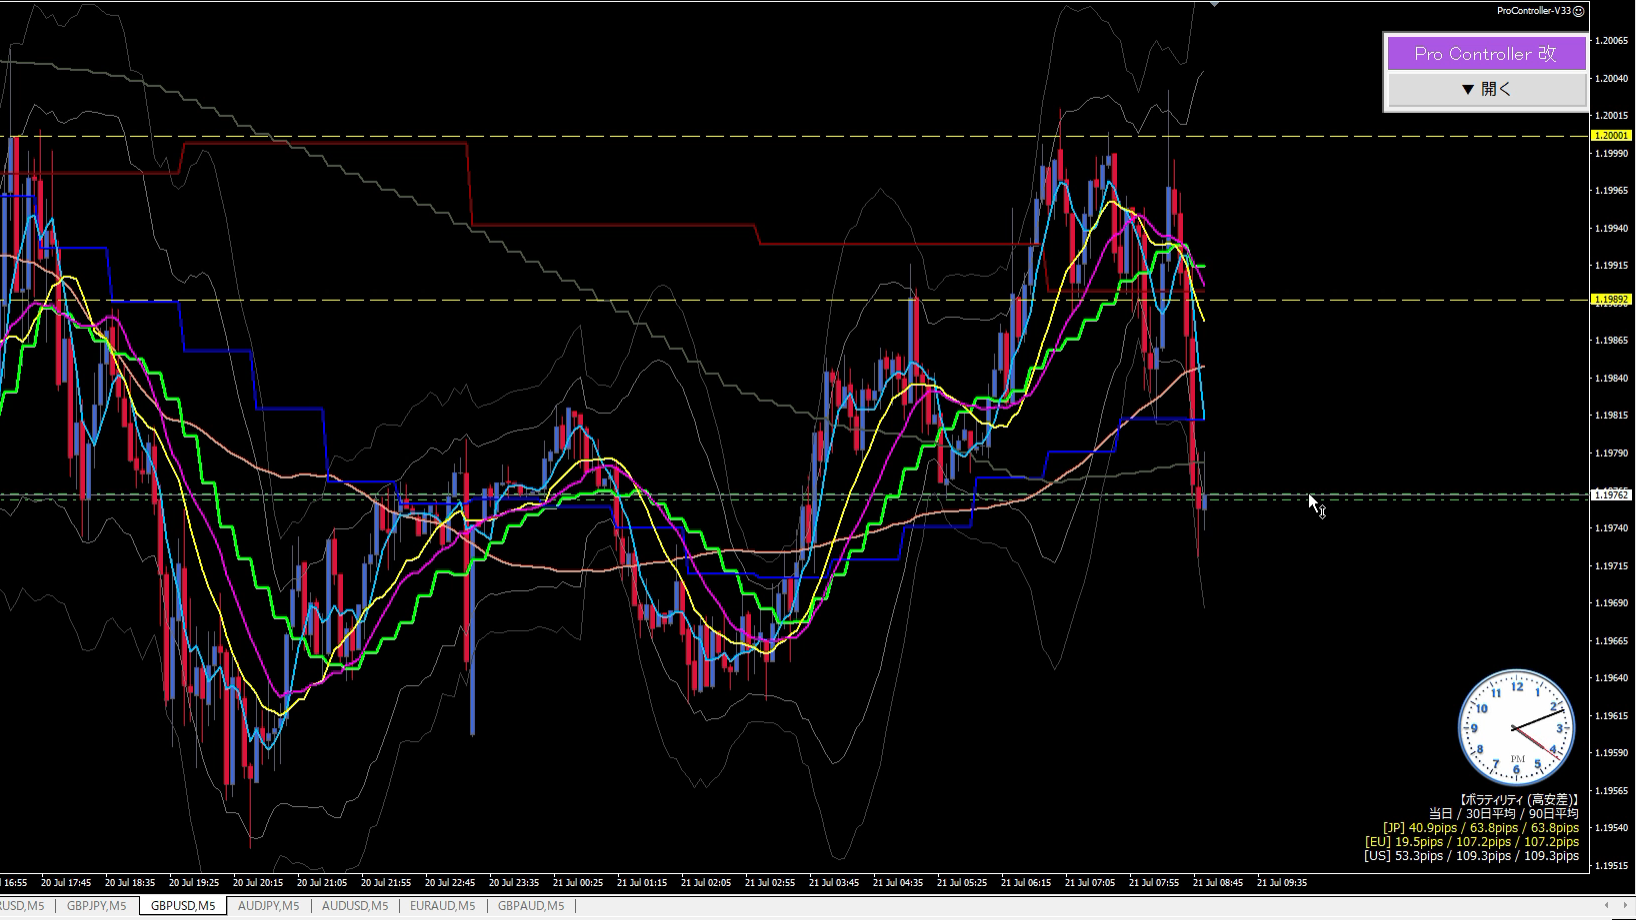Select the GBPAUD,M5 chart tab
The width and height of the screenshot is (1636, 920).
pos(531,906)
